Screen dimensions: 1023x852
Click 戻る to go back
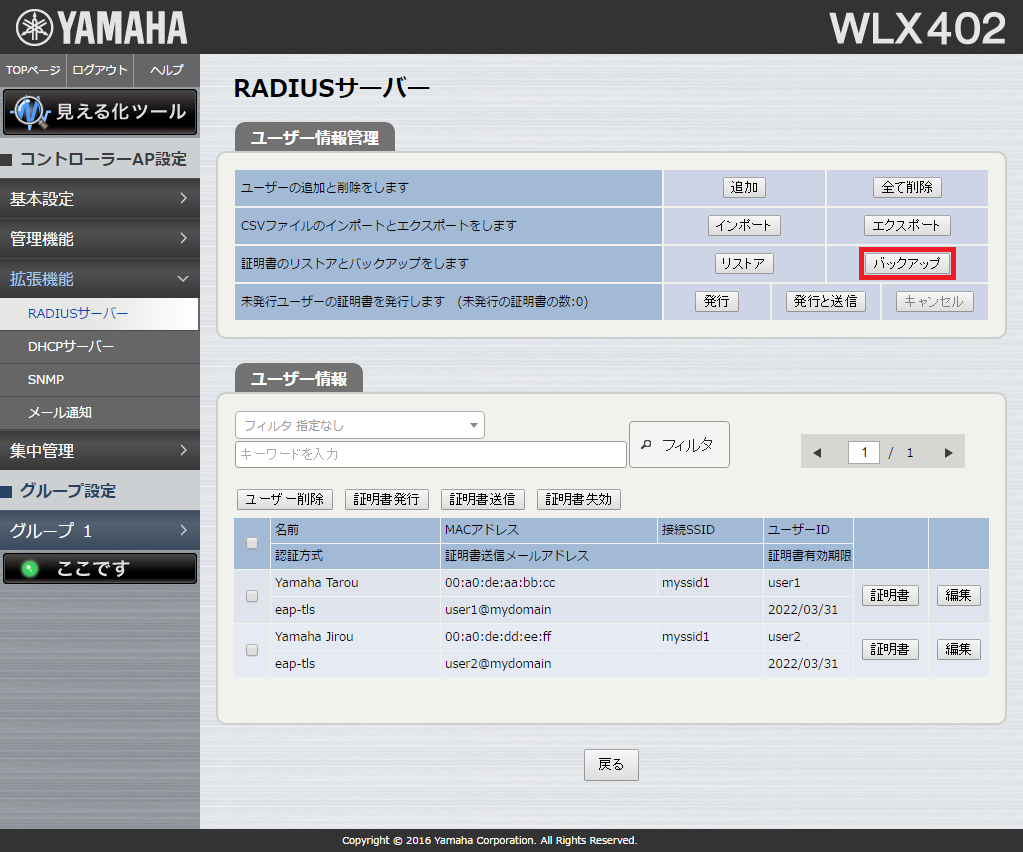[x=610, y=764]
